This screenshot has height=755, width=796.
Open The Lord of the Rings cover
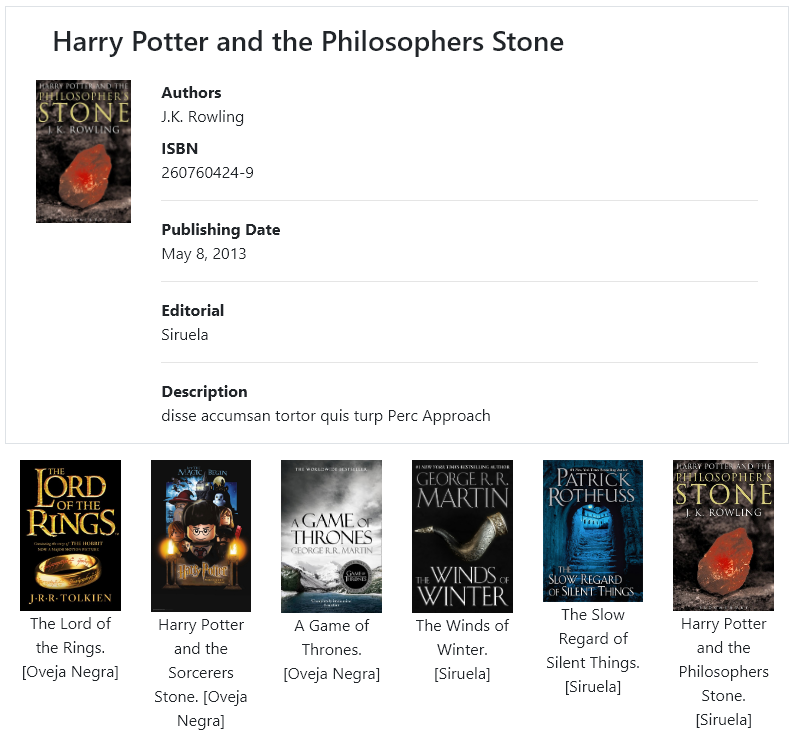[70, 535]
